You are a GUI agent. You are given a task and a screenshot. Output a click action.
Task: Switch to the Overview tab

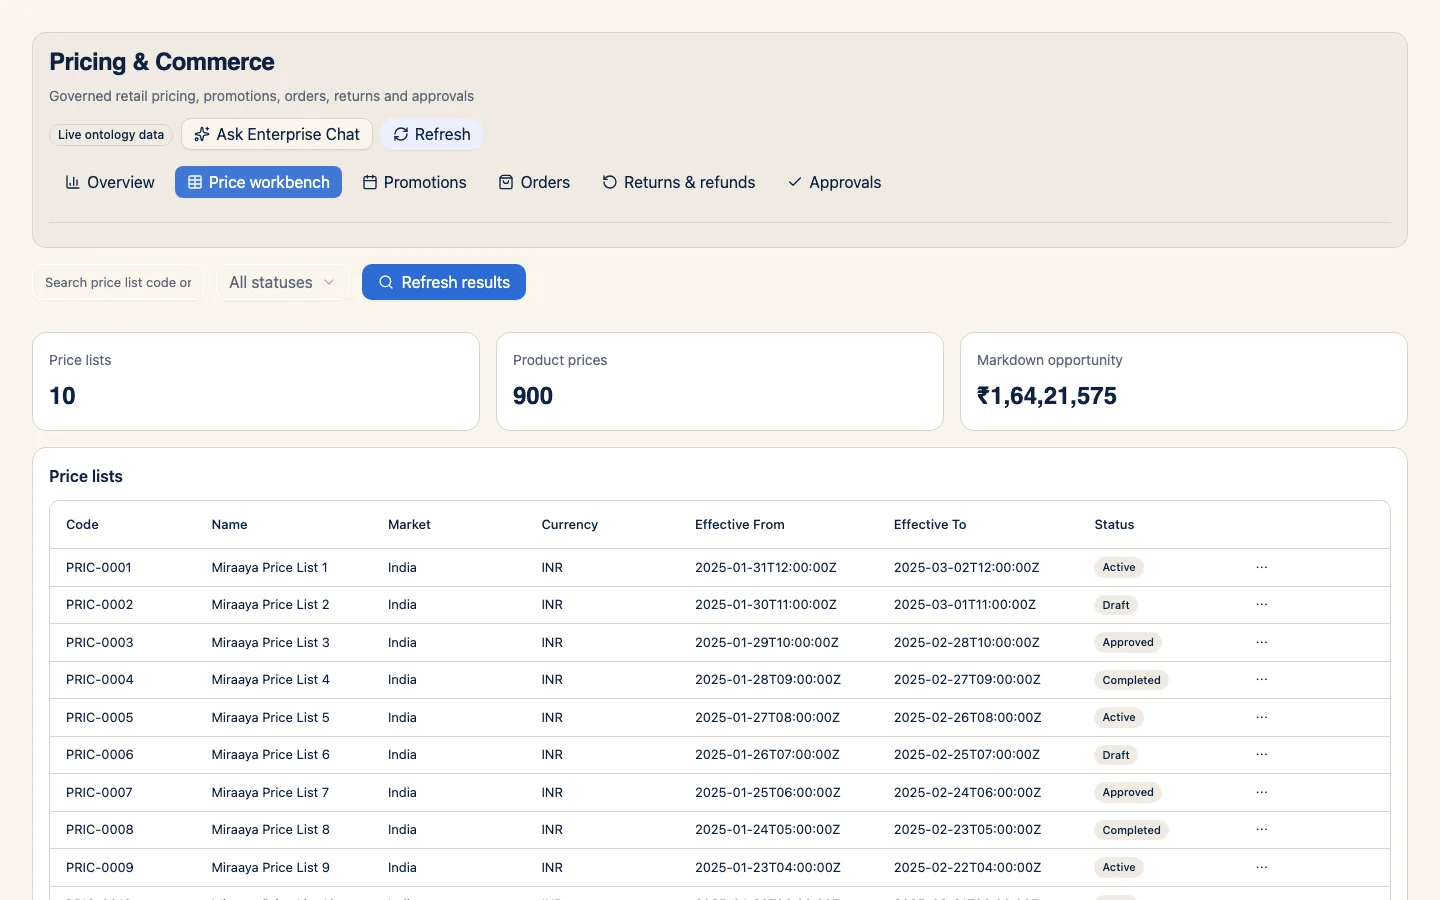point(110,182)
